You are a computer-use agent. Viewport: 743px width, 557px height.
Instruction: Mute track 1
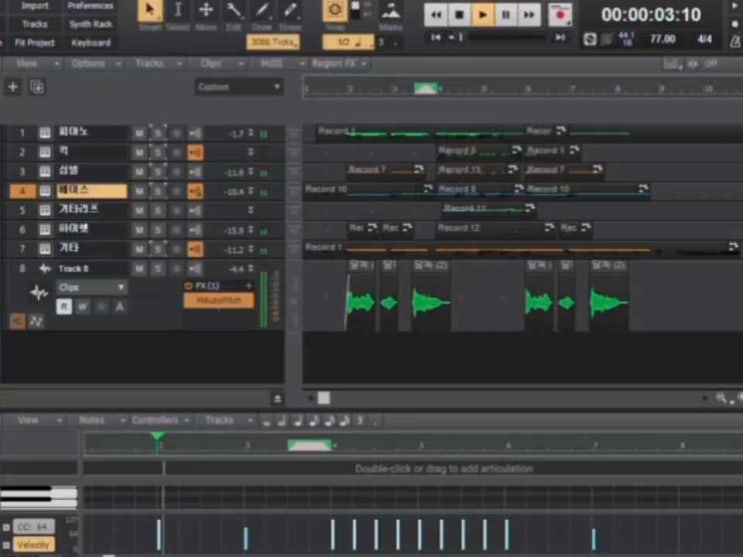tap(140, 133)
